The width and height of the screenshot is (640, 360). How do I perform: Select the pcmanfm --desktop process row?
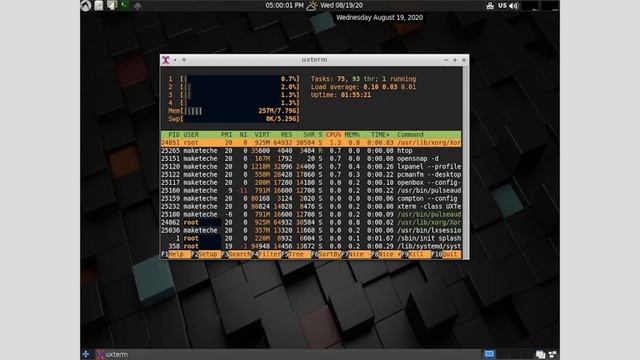click(311, 175)
